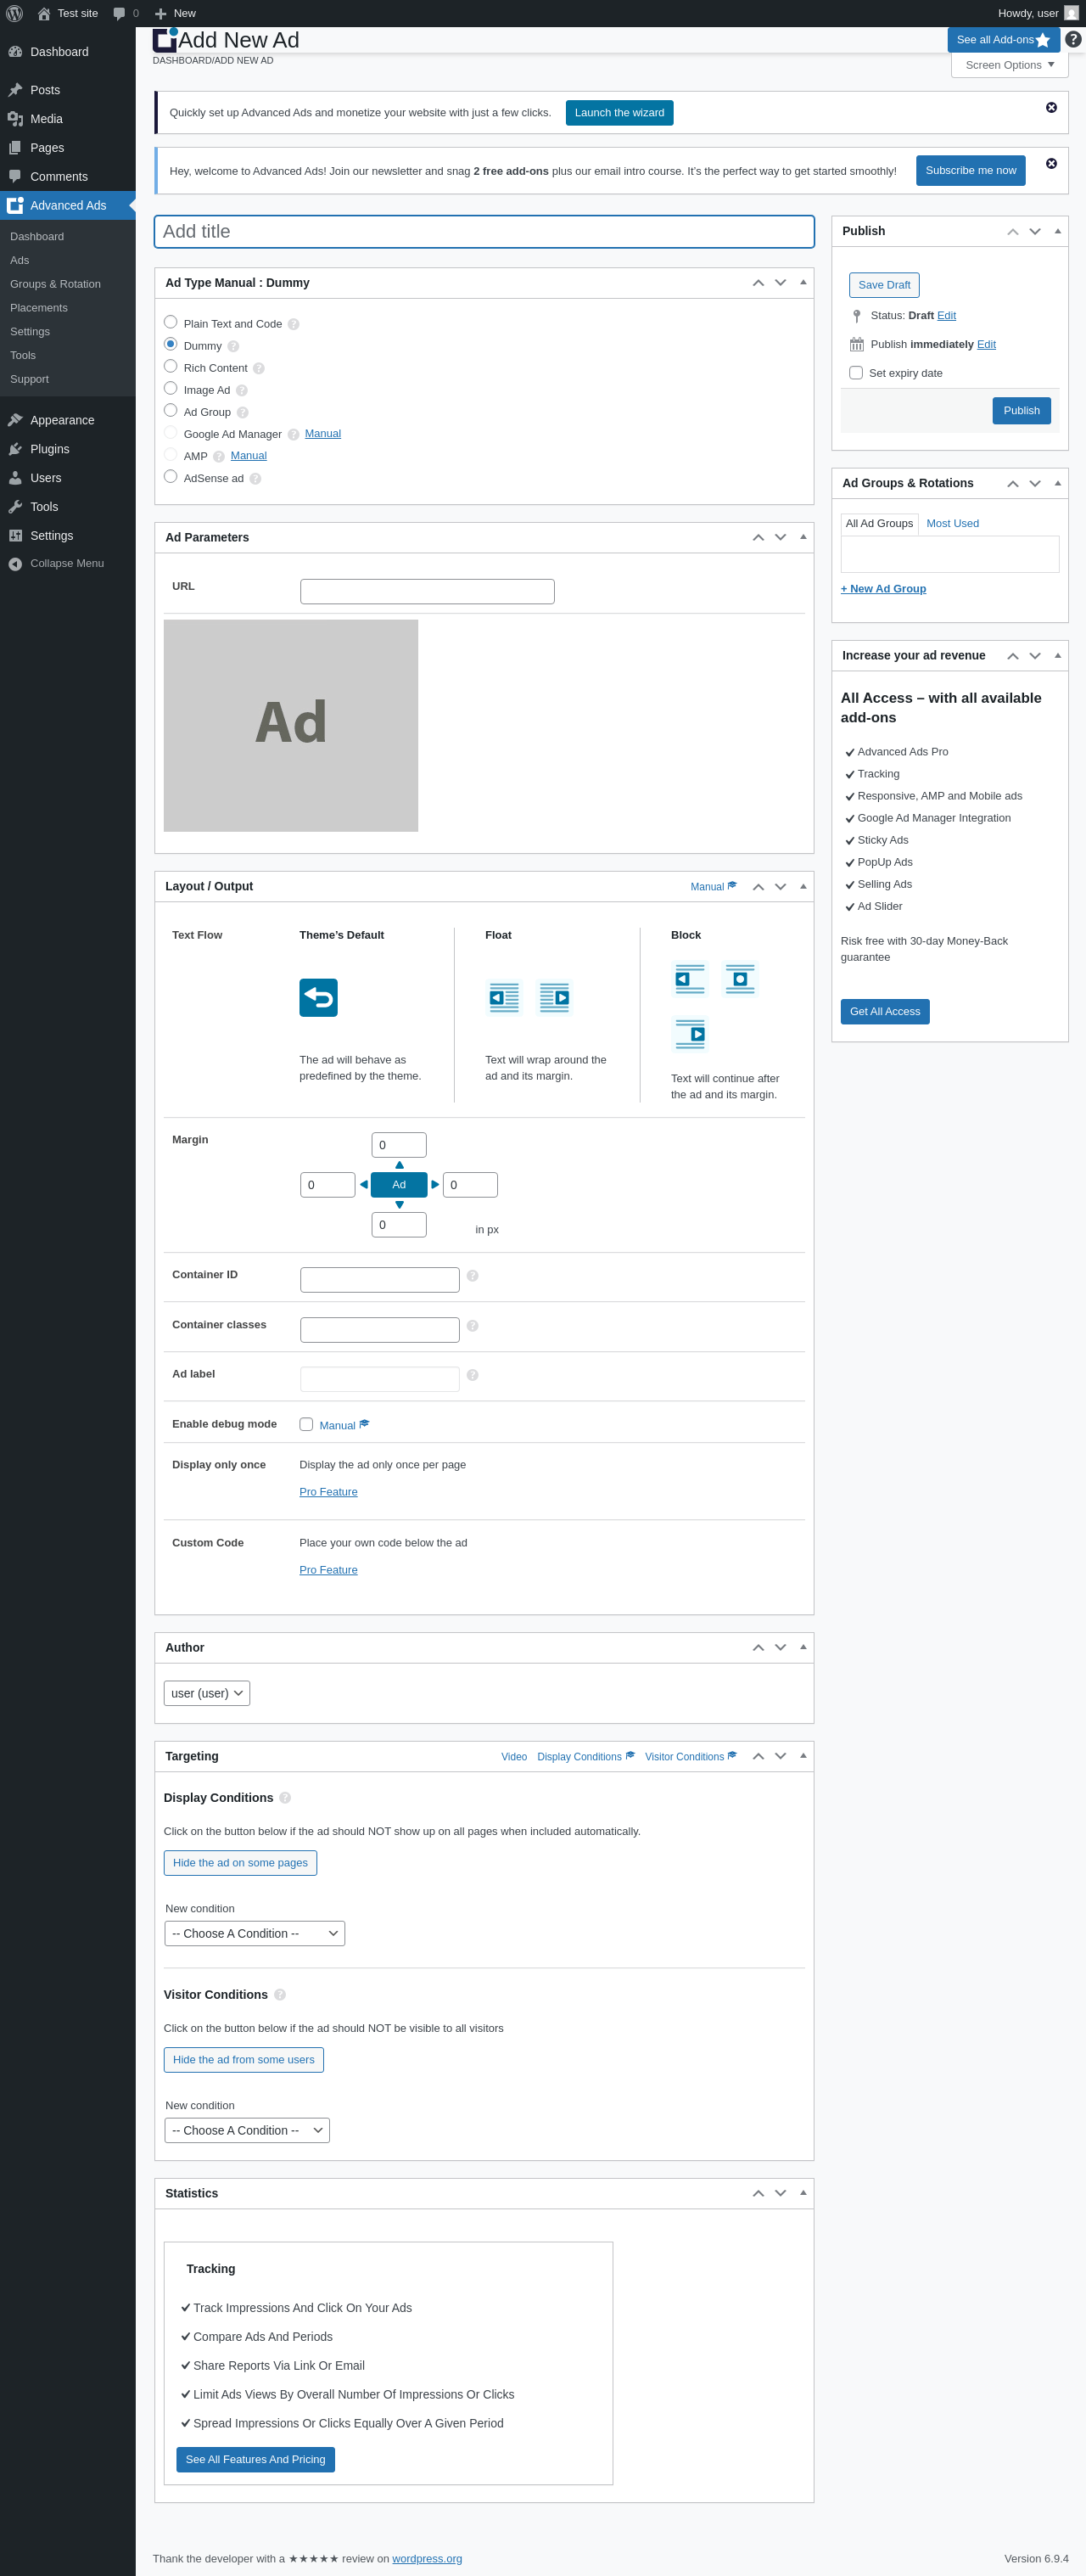Click help icon next to Container classes field
This screenshot has height=2576, width=1086.
point(472,1325)
